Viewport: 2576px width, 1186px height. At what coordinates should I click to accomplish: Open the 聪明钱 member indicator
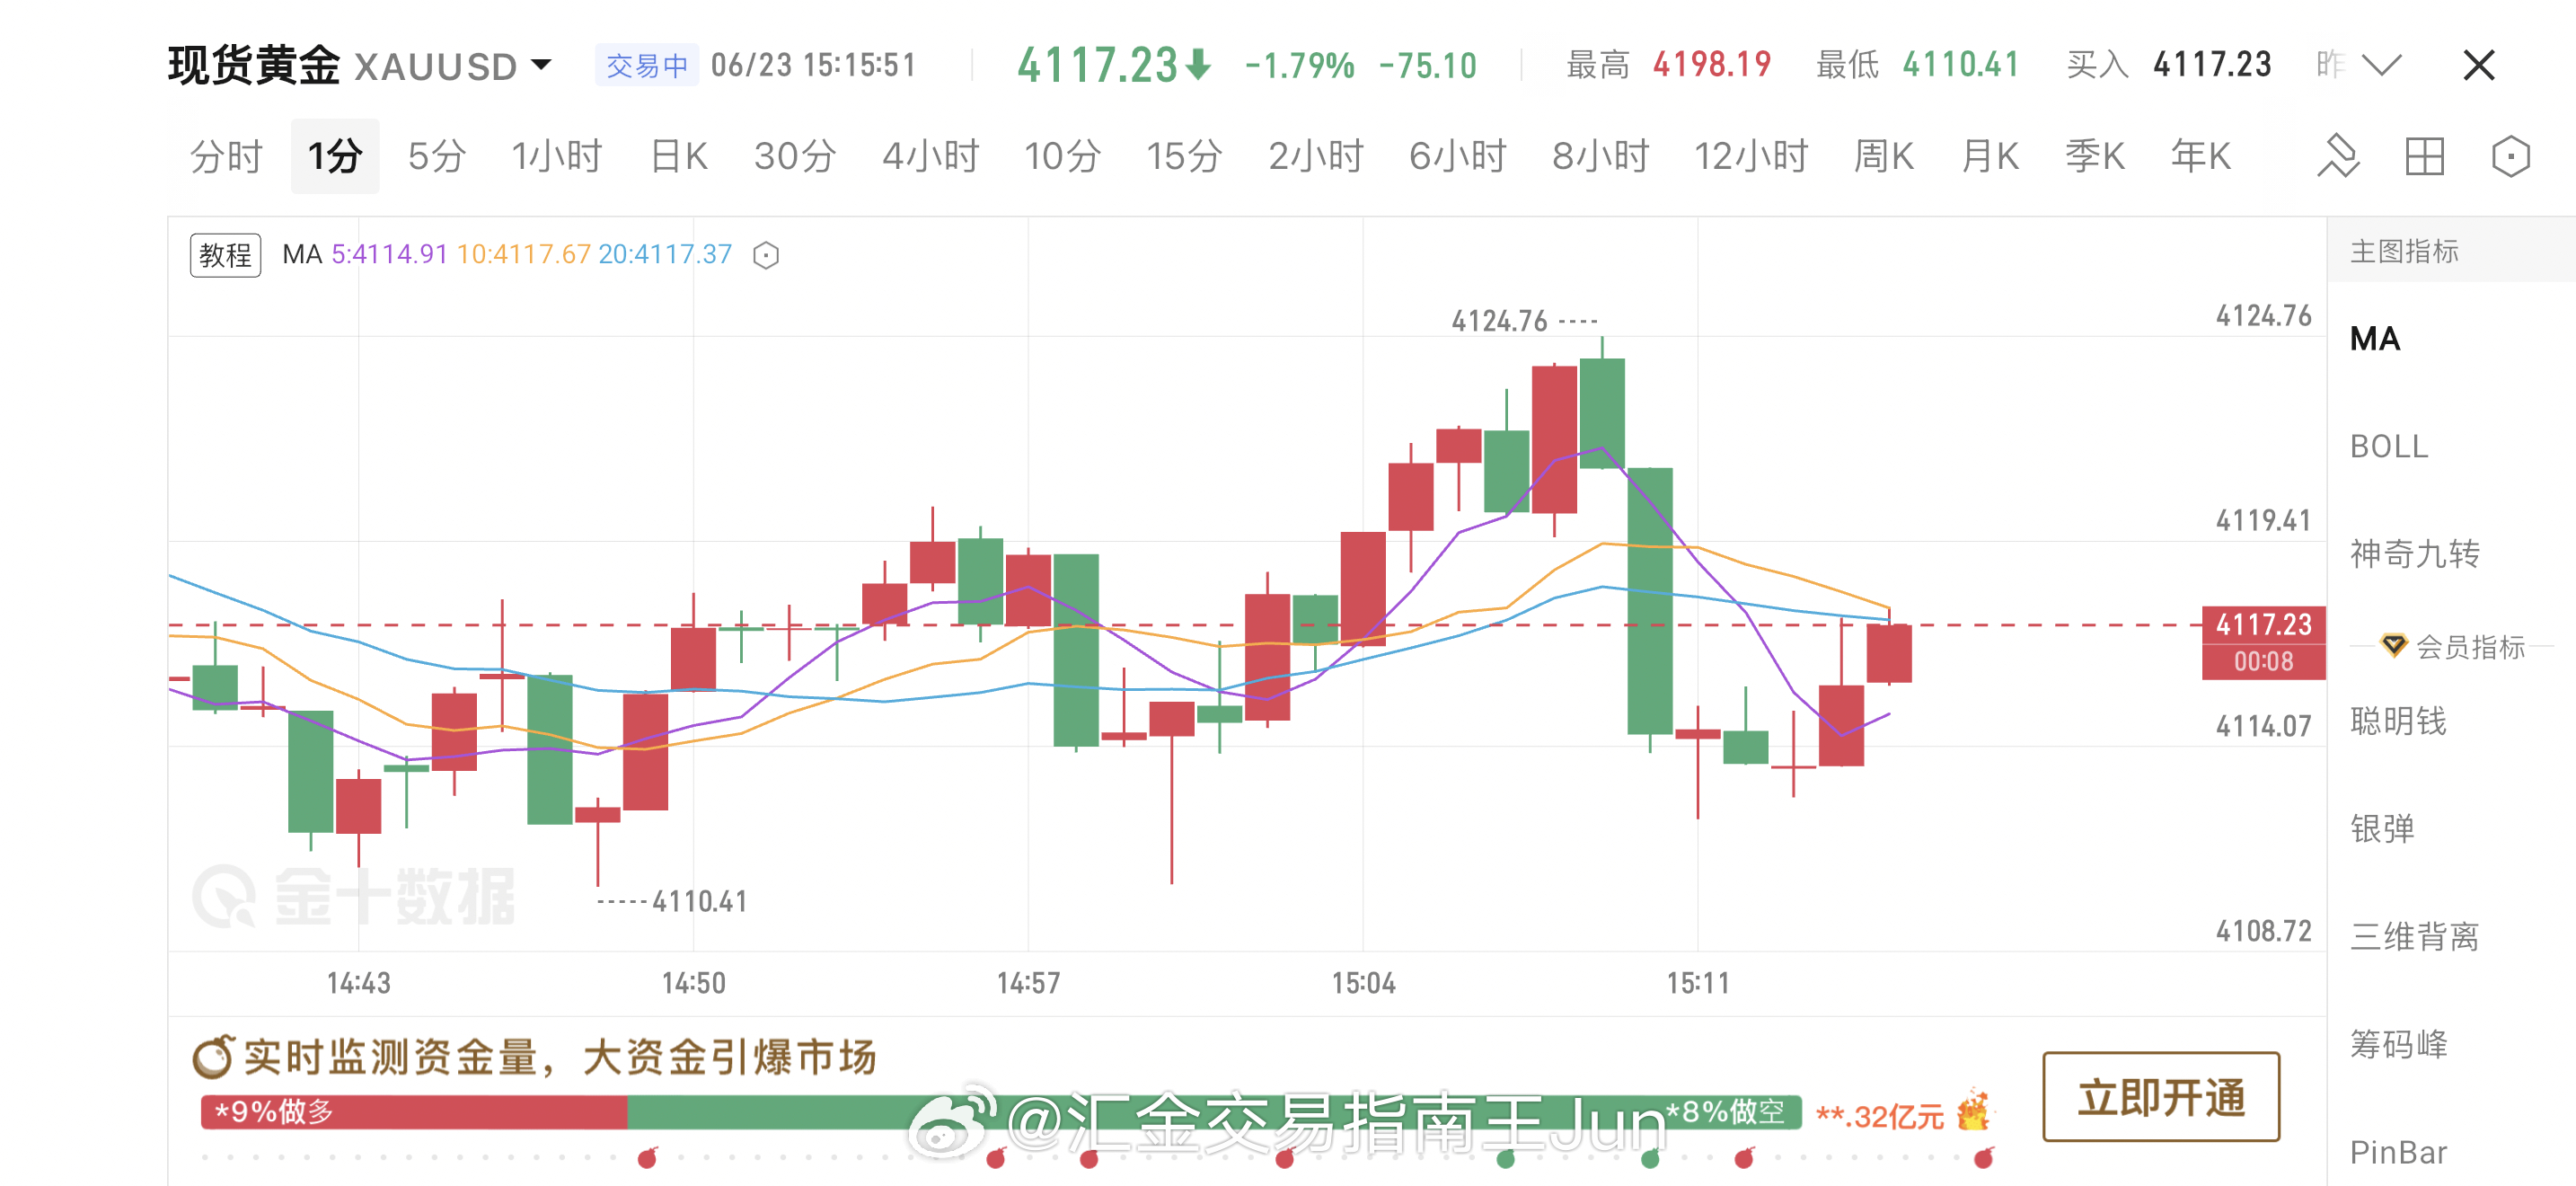pos(2398,721)
